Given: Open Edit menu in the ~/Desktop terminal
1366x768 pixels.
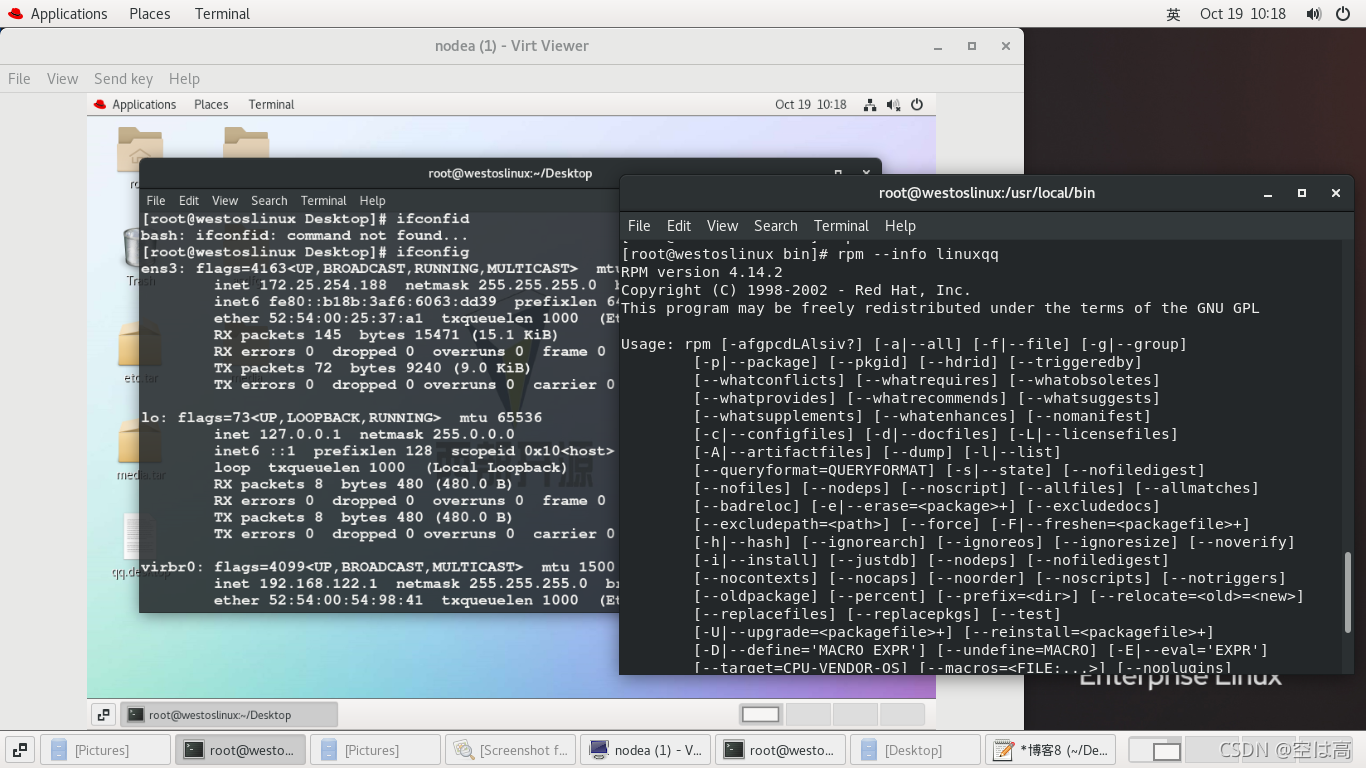Looking at the screenshot, I should tap(189, 200).
